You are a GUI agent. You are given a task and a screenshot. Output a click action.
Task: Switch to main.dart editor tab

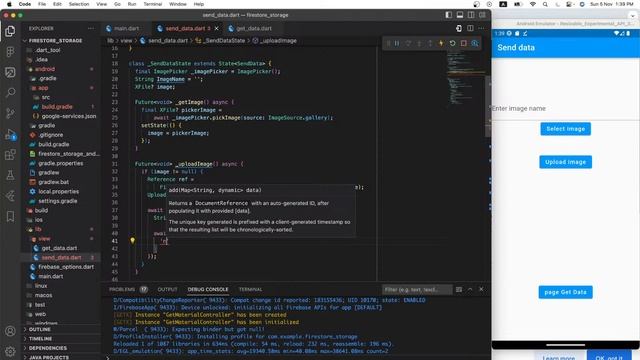(127, 28)
